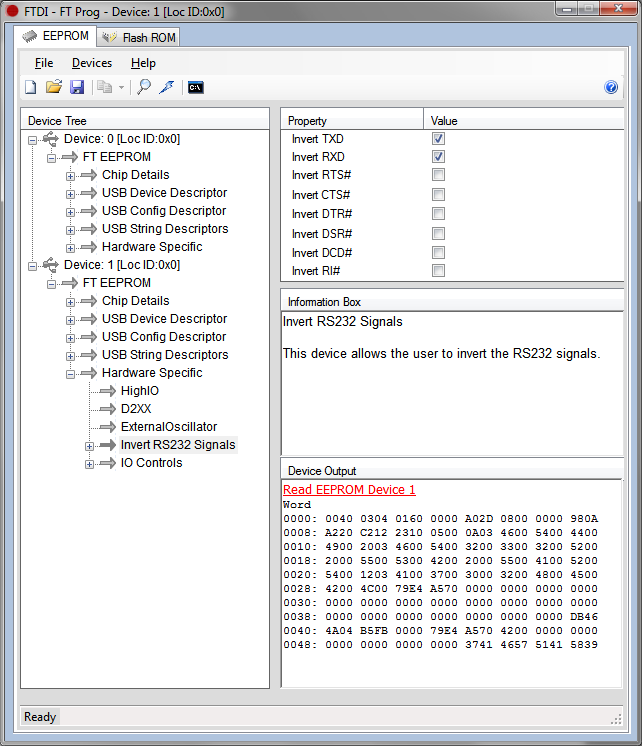642x746 pixels.
Task: Open the Help menu
Action: [x=143, y=63]
